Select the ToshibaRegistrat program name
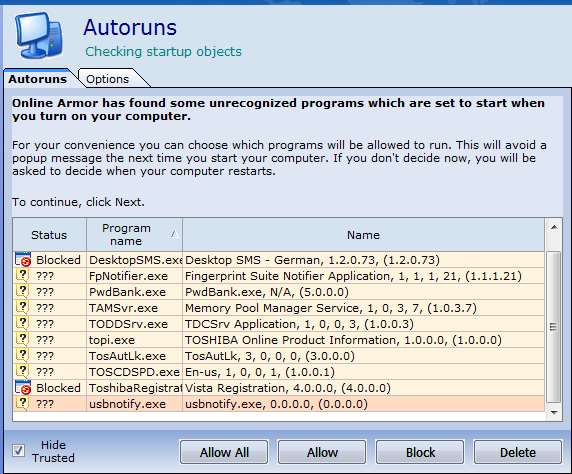Image resolution: width=572 pixels, height=474 pixels. pyautogui.click(x=136, y=388)
